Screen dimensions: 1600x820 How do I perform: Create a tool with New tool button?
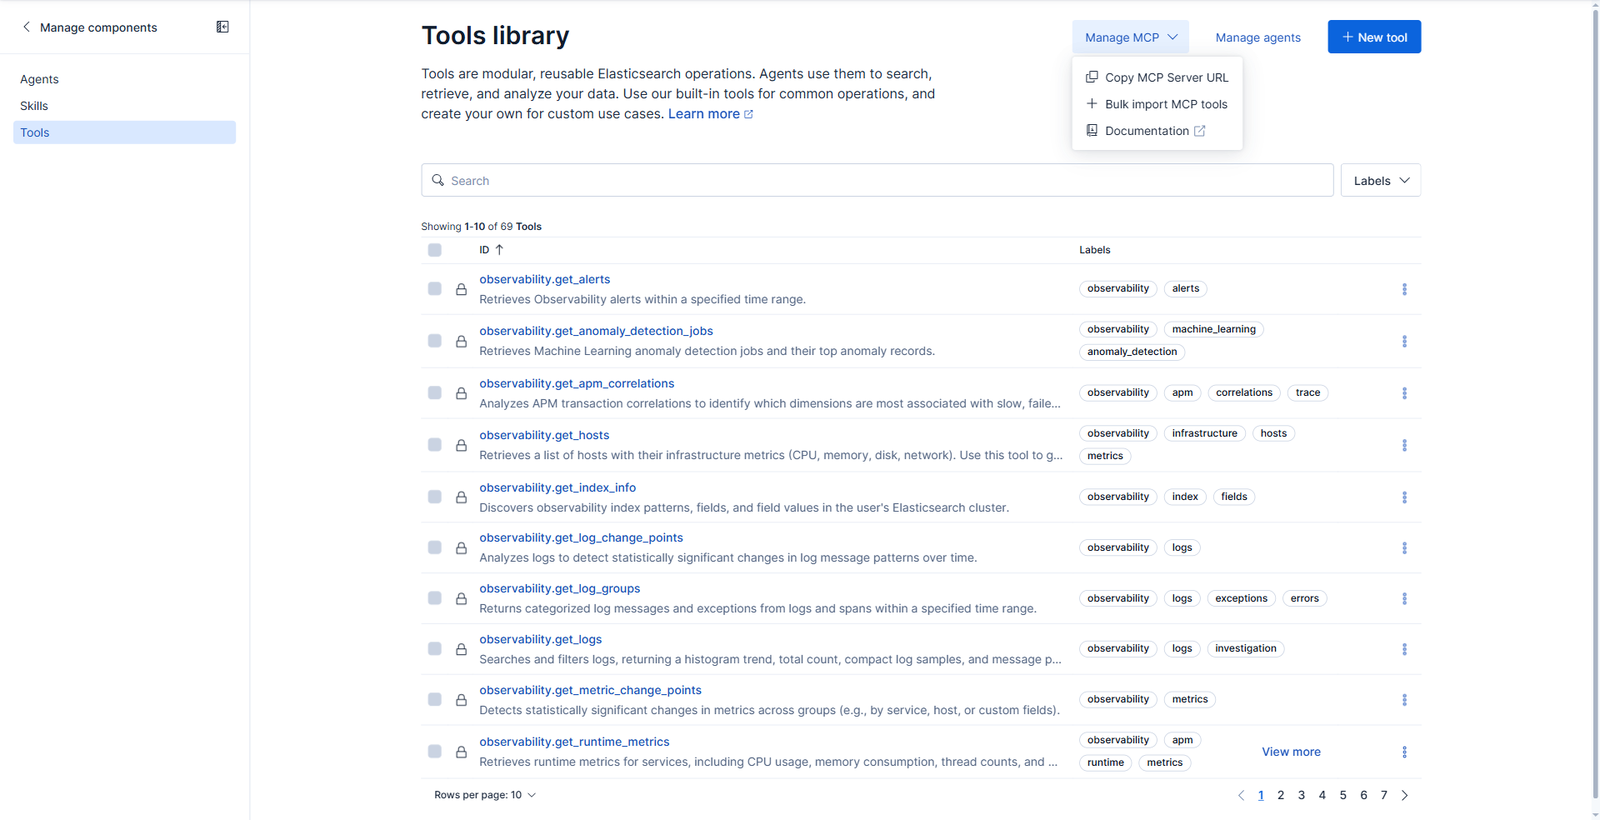[1374, 37]
